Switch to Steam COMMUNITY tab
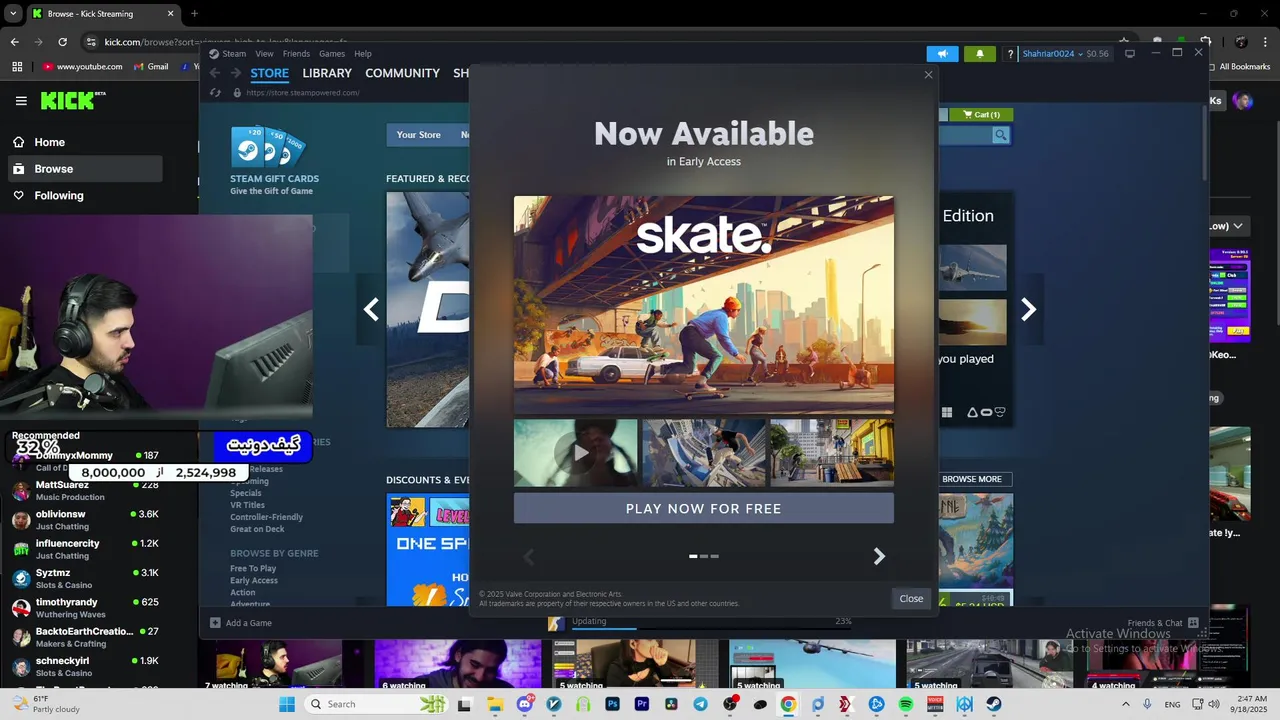The width and height of the screenshot is (1280, 720). pos(402,73)
